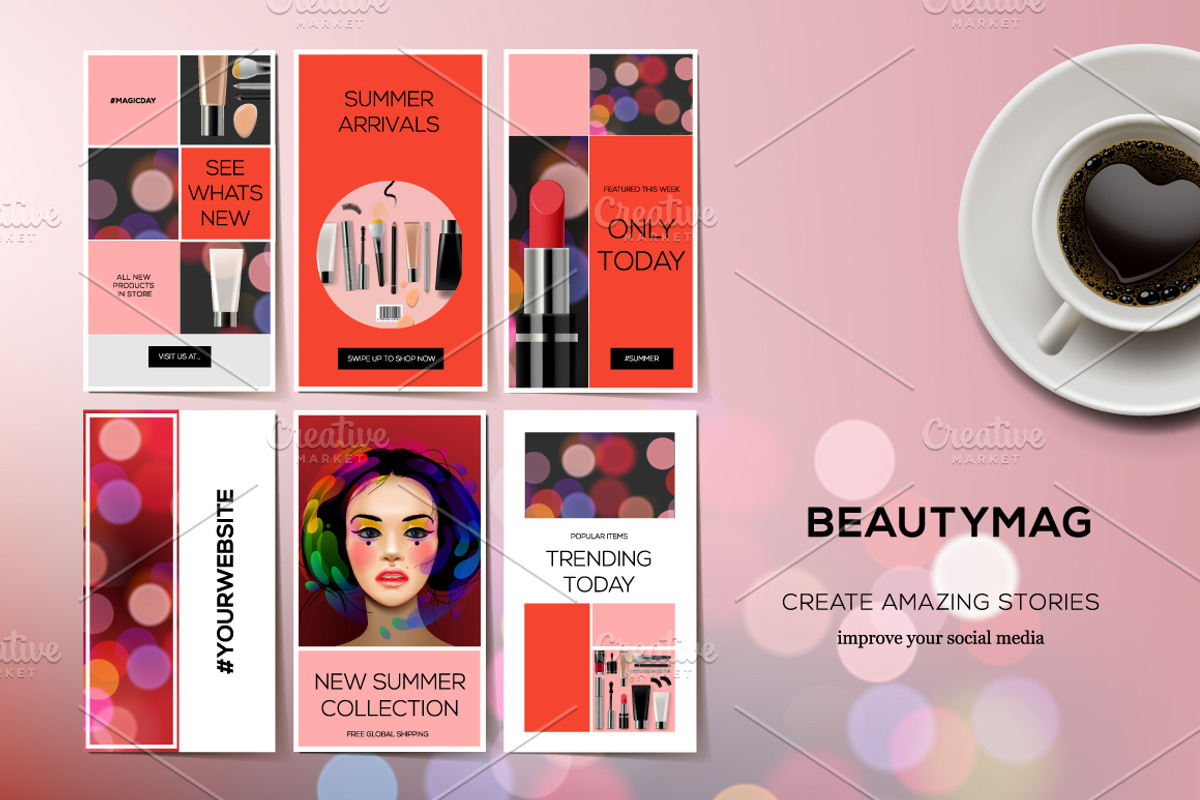Click the bokeh banner above 'POPULAR ITEMS'

point(599,475)
